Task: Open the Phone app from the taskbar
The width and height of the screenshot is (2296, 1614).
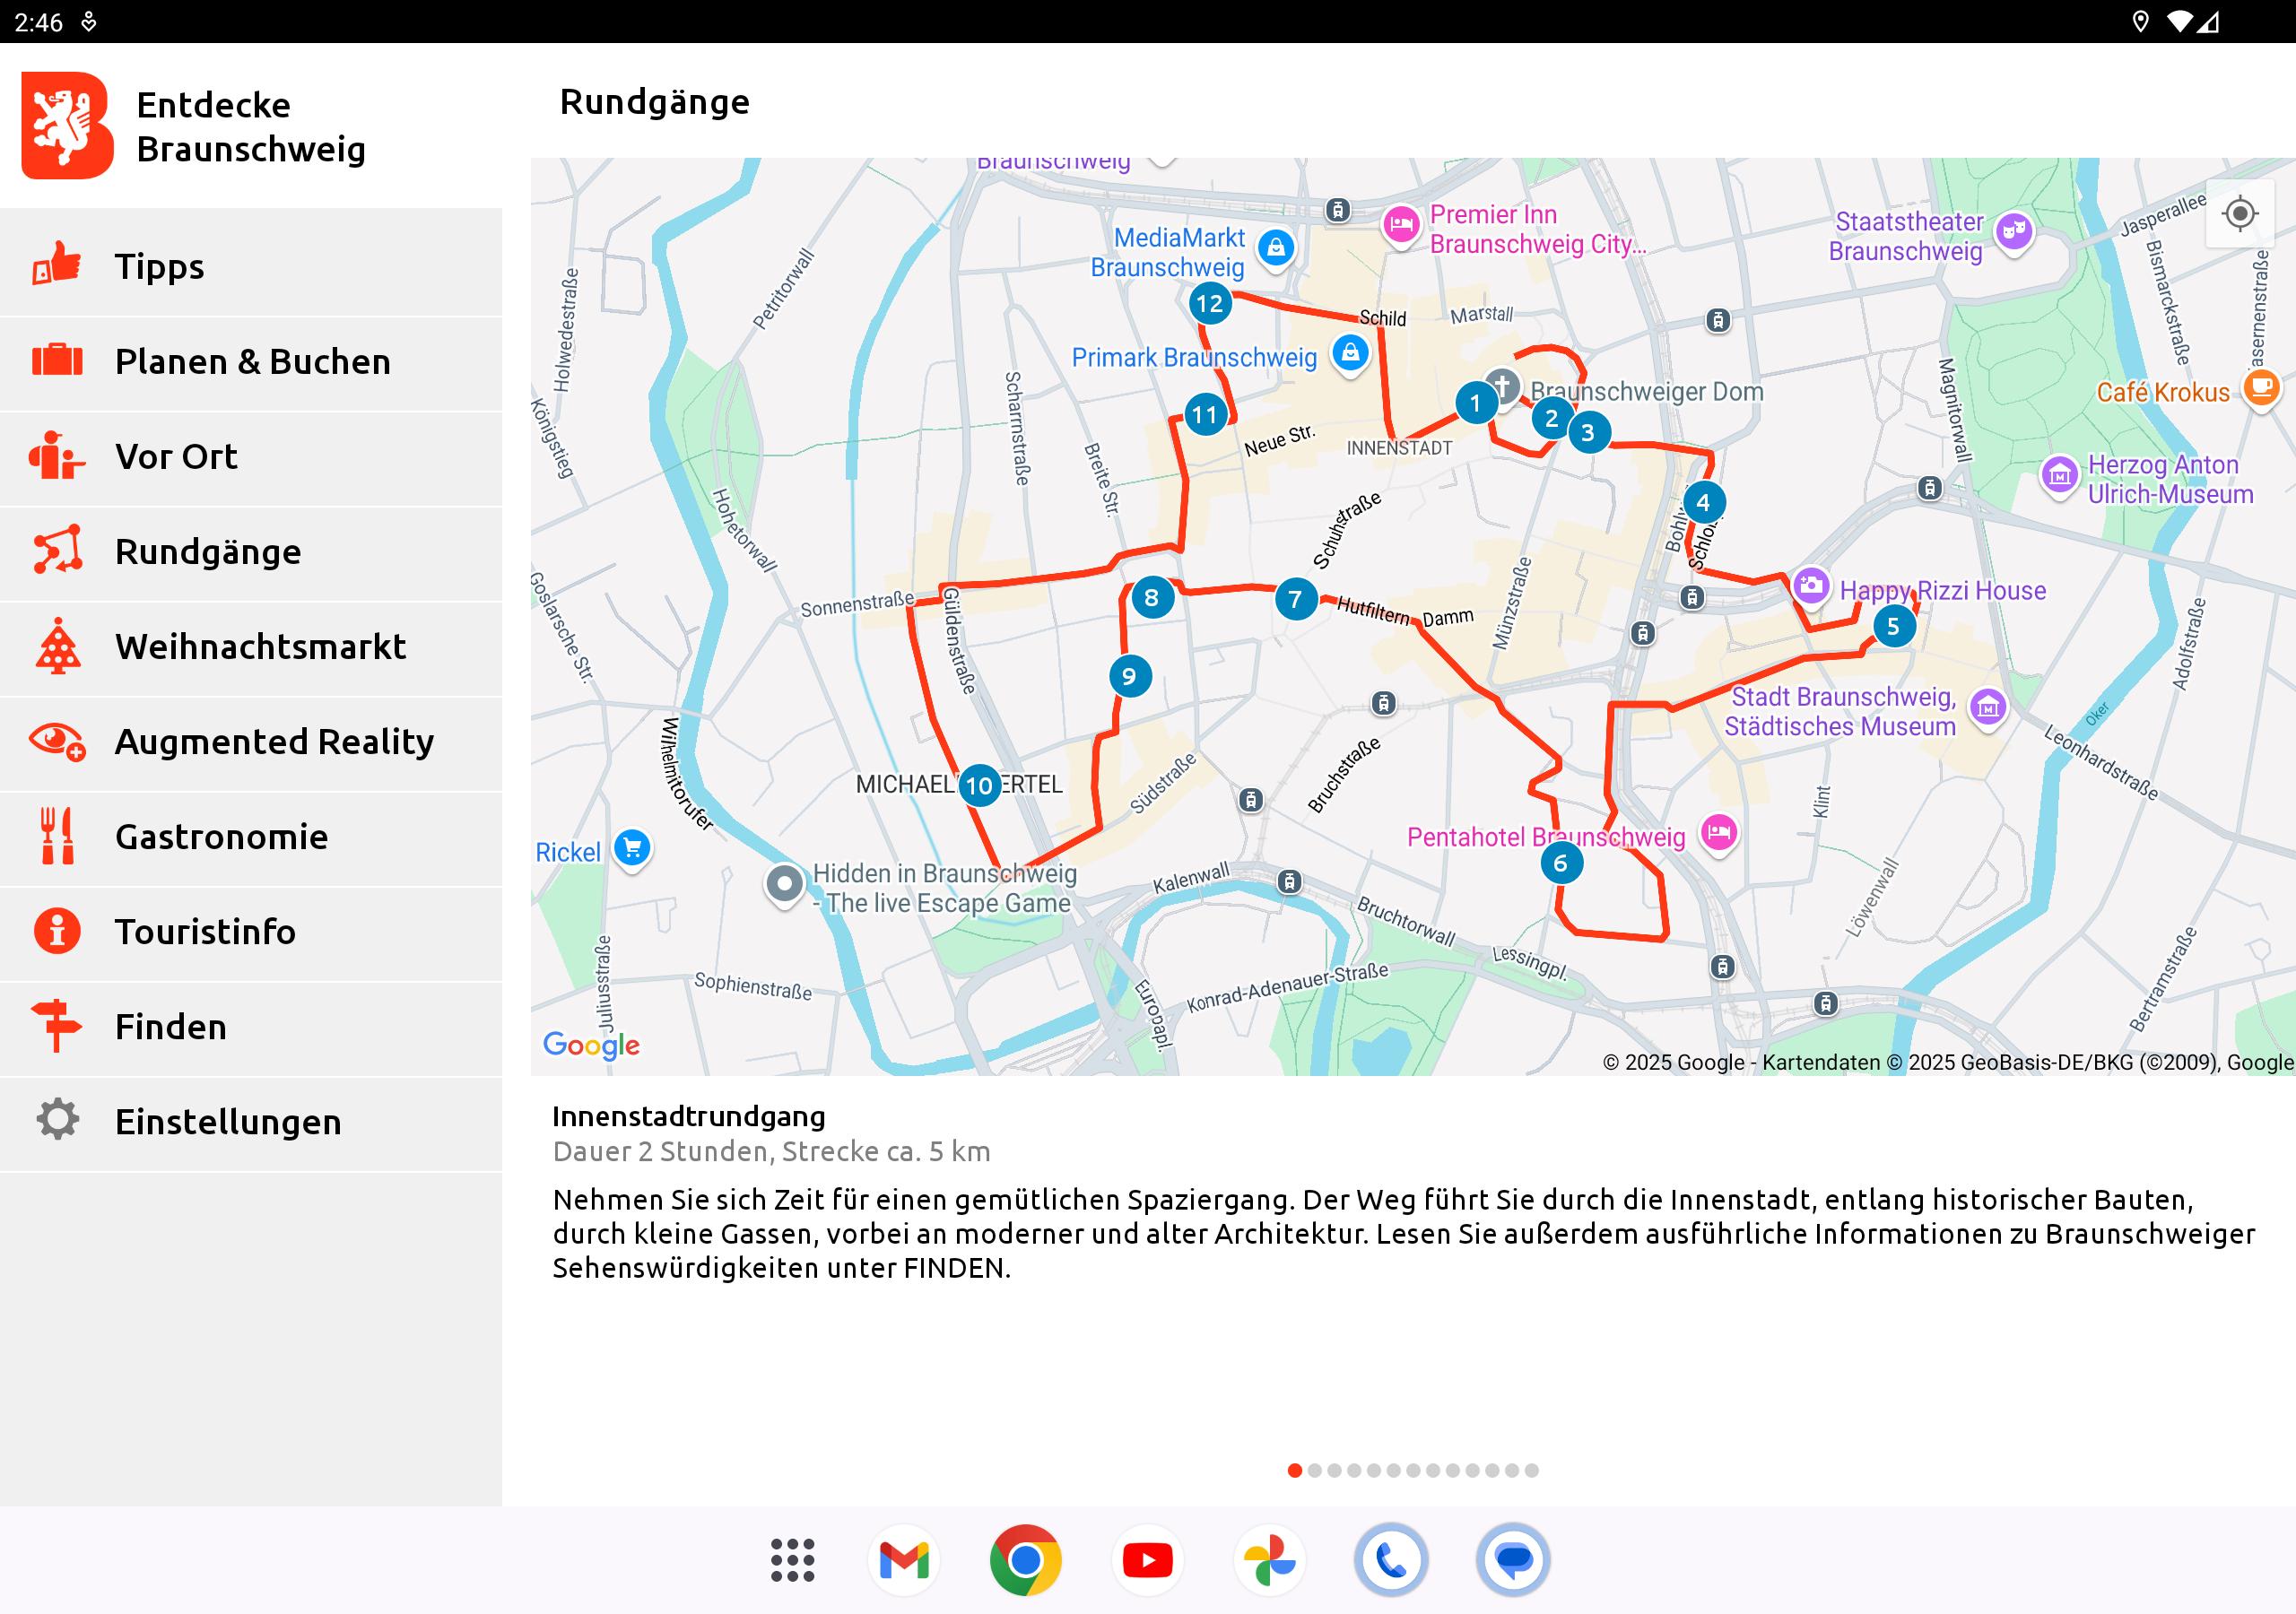Action: pyautogui.click(x=1391, y=1560)
